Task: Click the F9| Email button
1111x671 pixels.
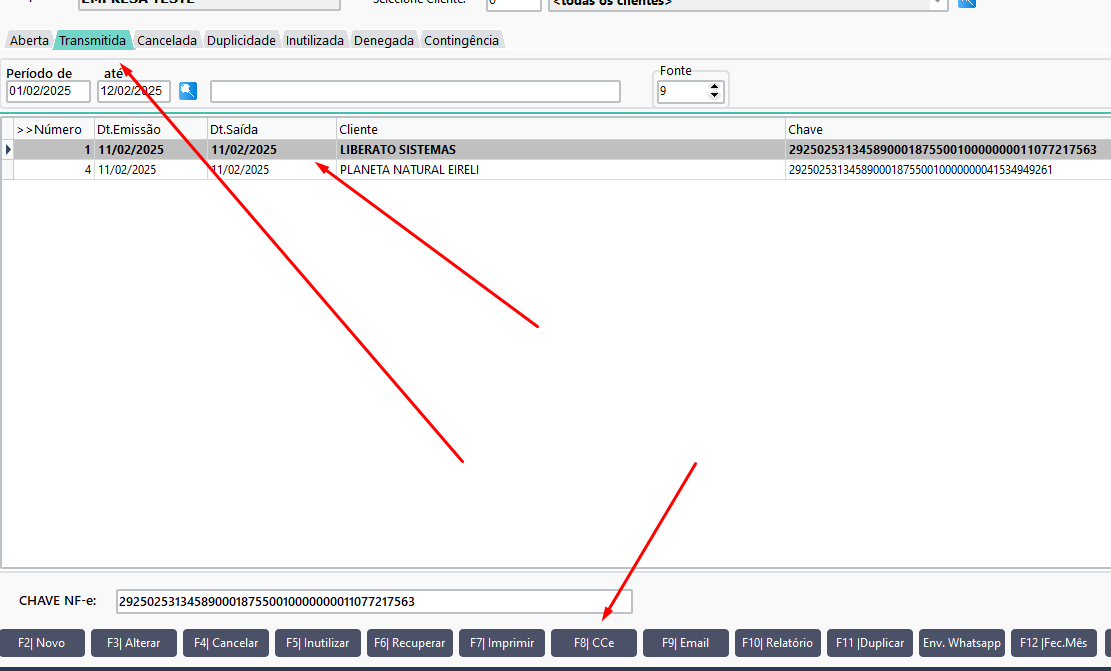Action: click(x=686, y=643)
